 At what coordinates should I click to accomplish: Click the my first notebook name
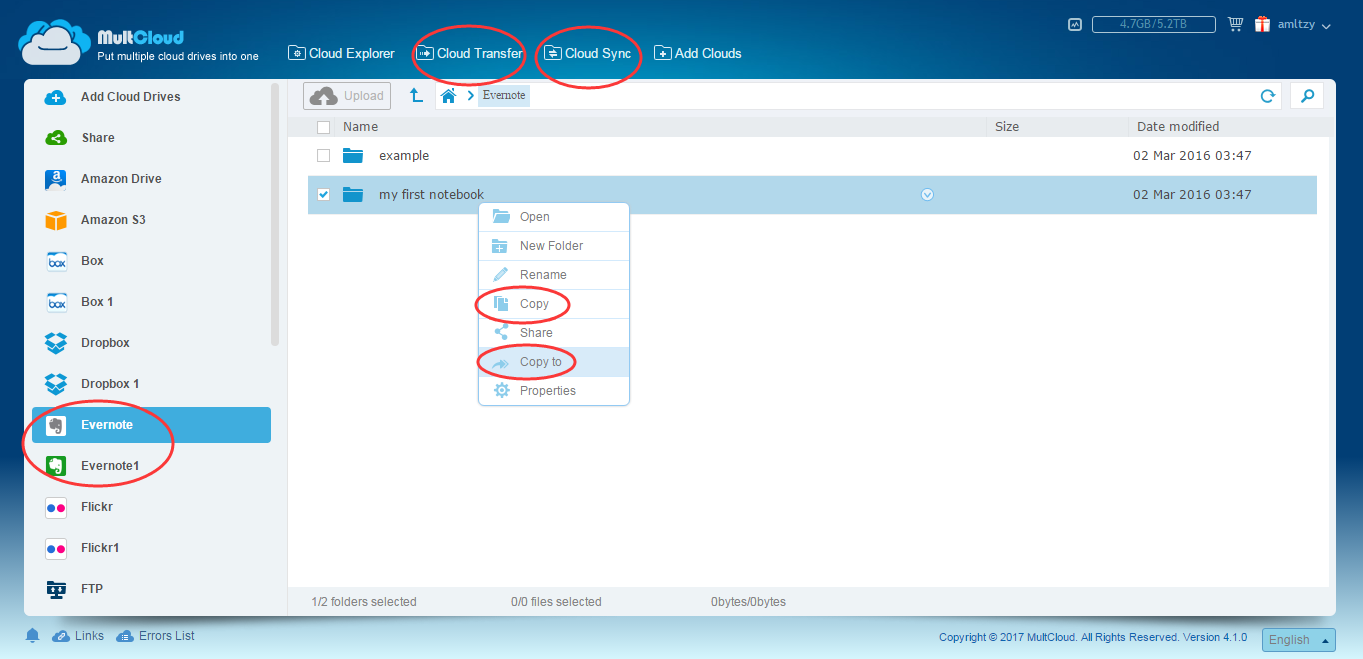[x=431, y=195]
